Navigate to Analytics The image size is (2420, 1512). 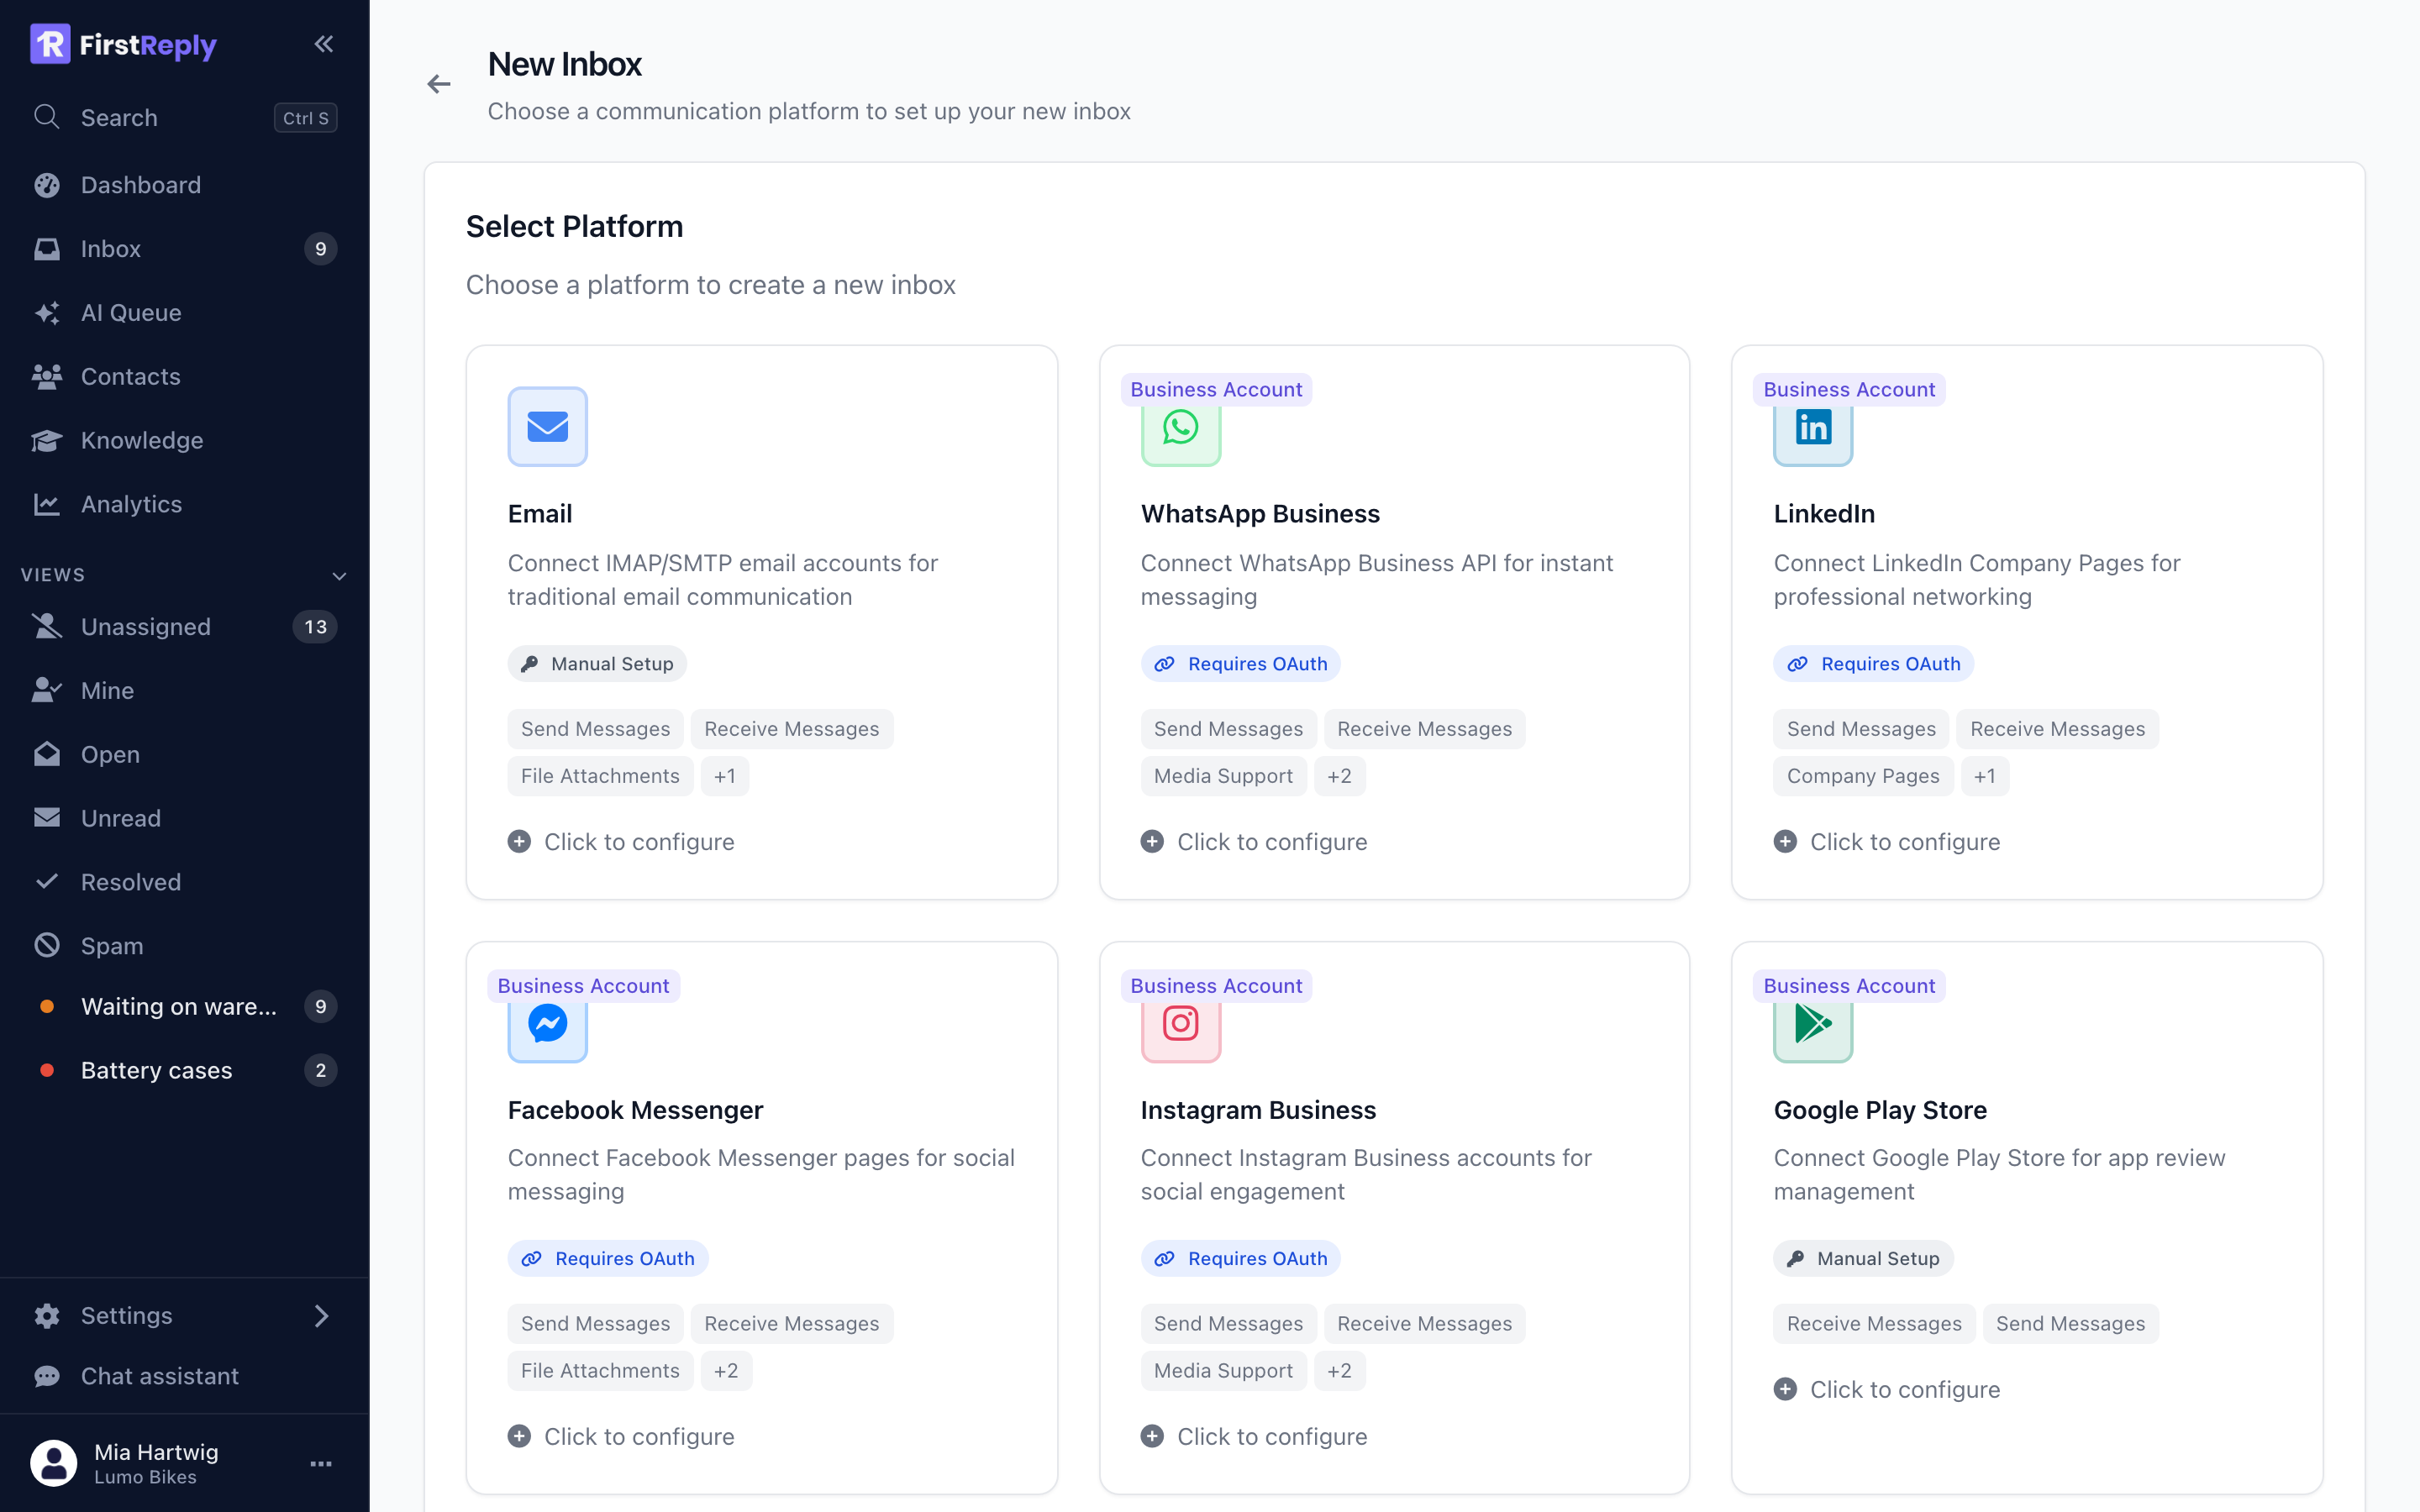(185, 505)
